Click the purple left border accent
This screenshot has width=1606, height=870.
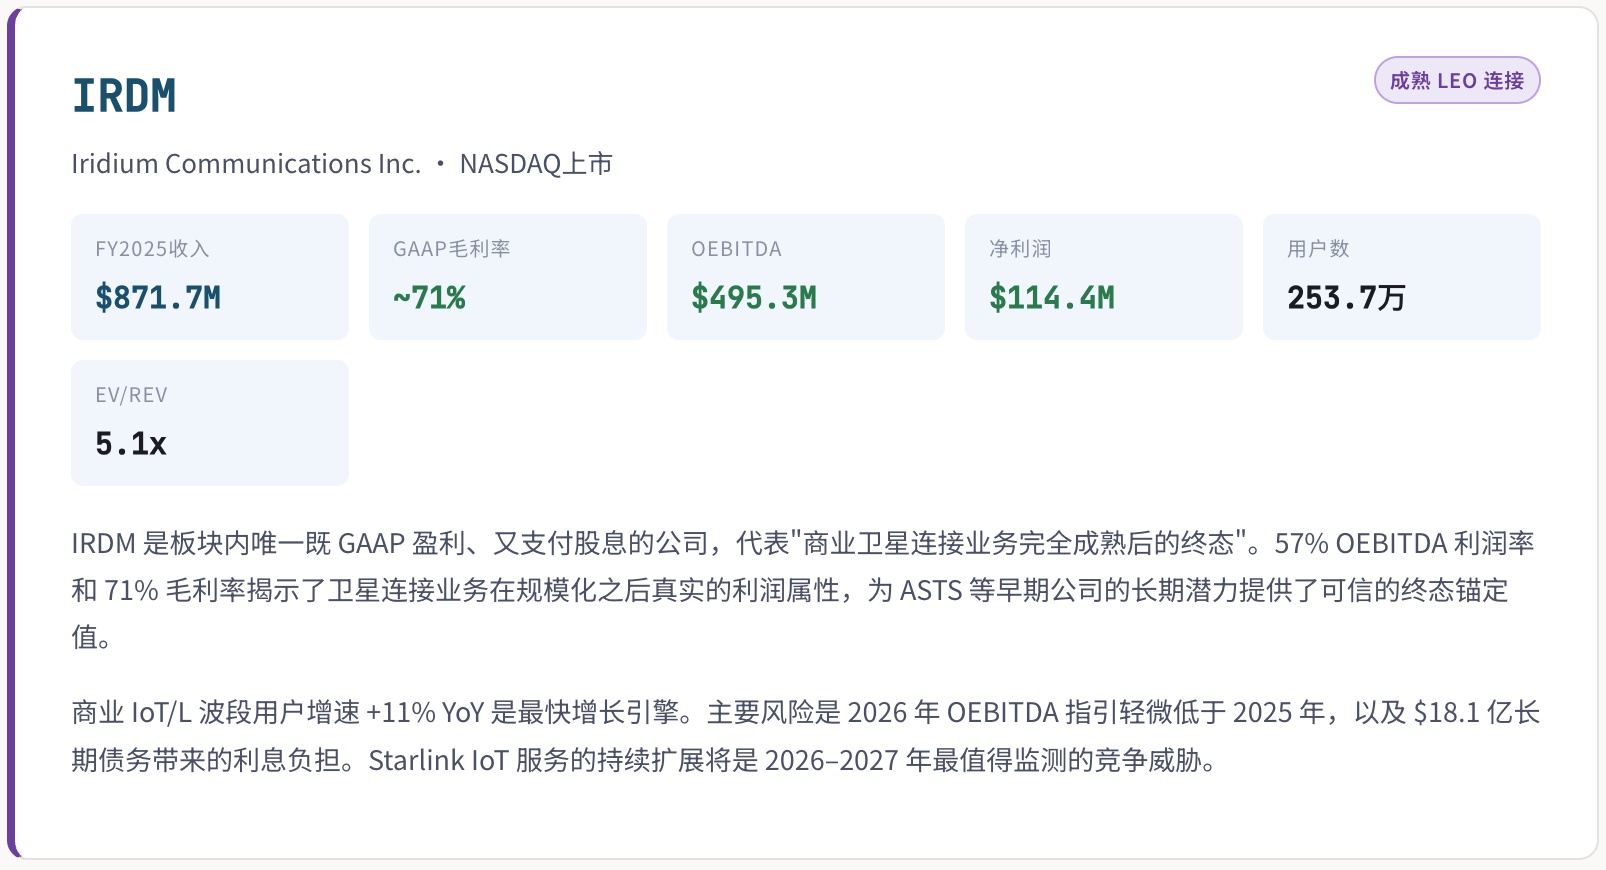pyautogui.click(x=12, y=430)
